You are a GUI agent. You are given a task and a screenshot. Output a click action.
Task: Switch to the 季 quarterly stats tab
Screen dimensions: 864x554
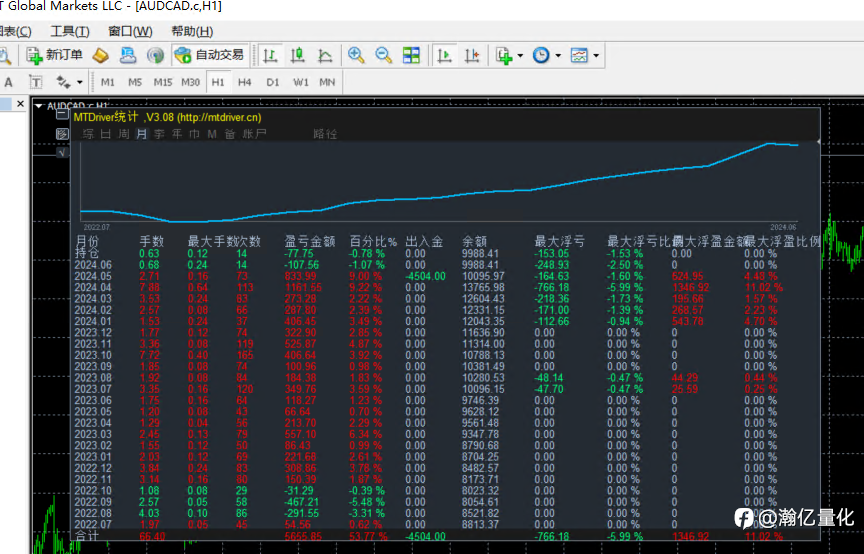coord(159,134)
